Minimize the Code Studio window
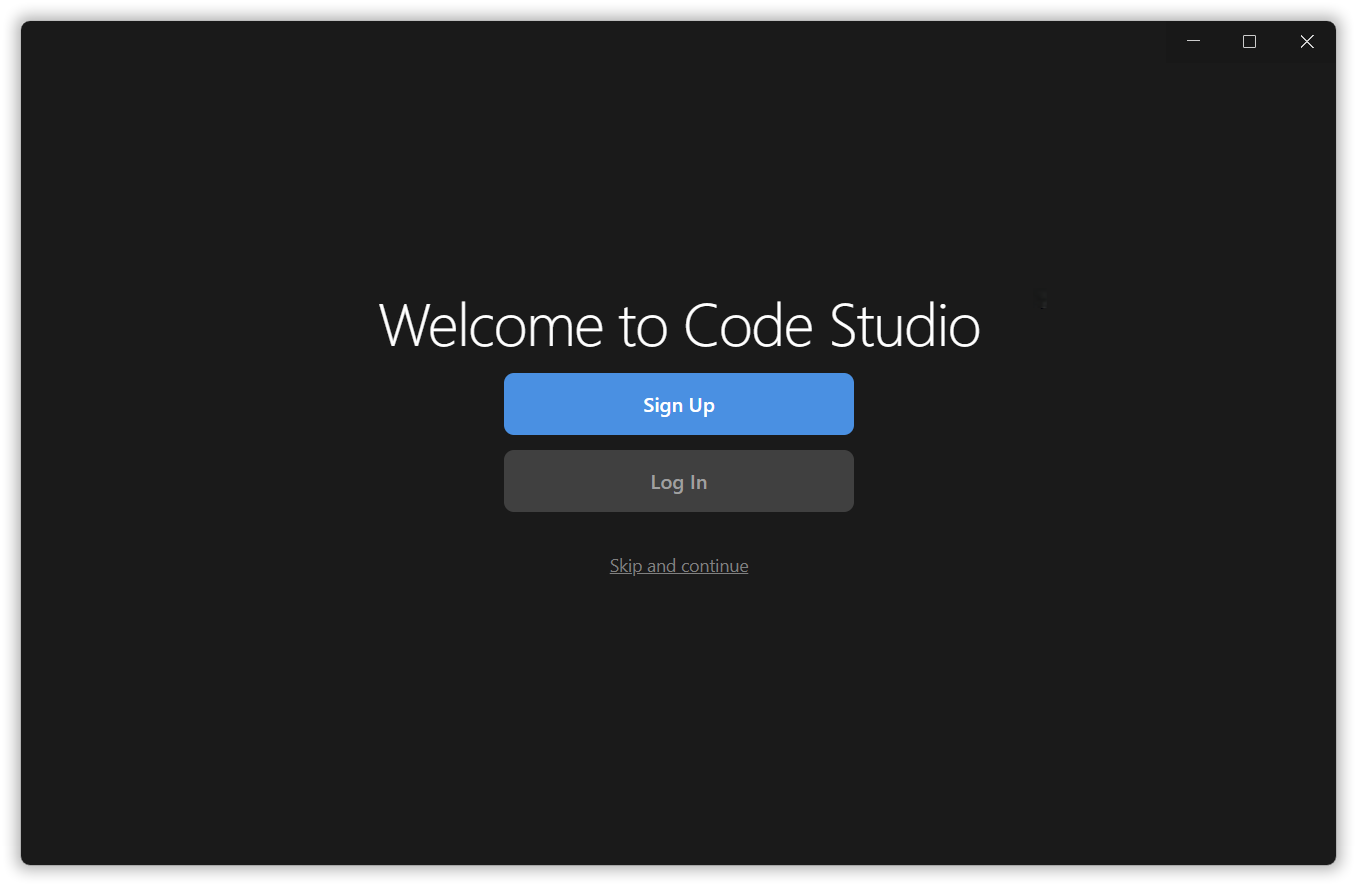This screenshot has width=1357, height=886. click(1193, 41)
